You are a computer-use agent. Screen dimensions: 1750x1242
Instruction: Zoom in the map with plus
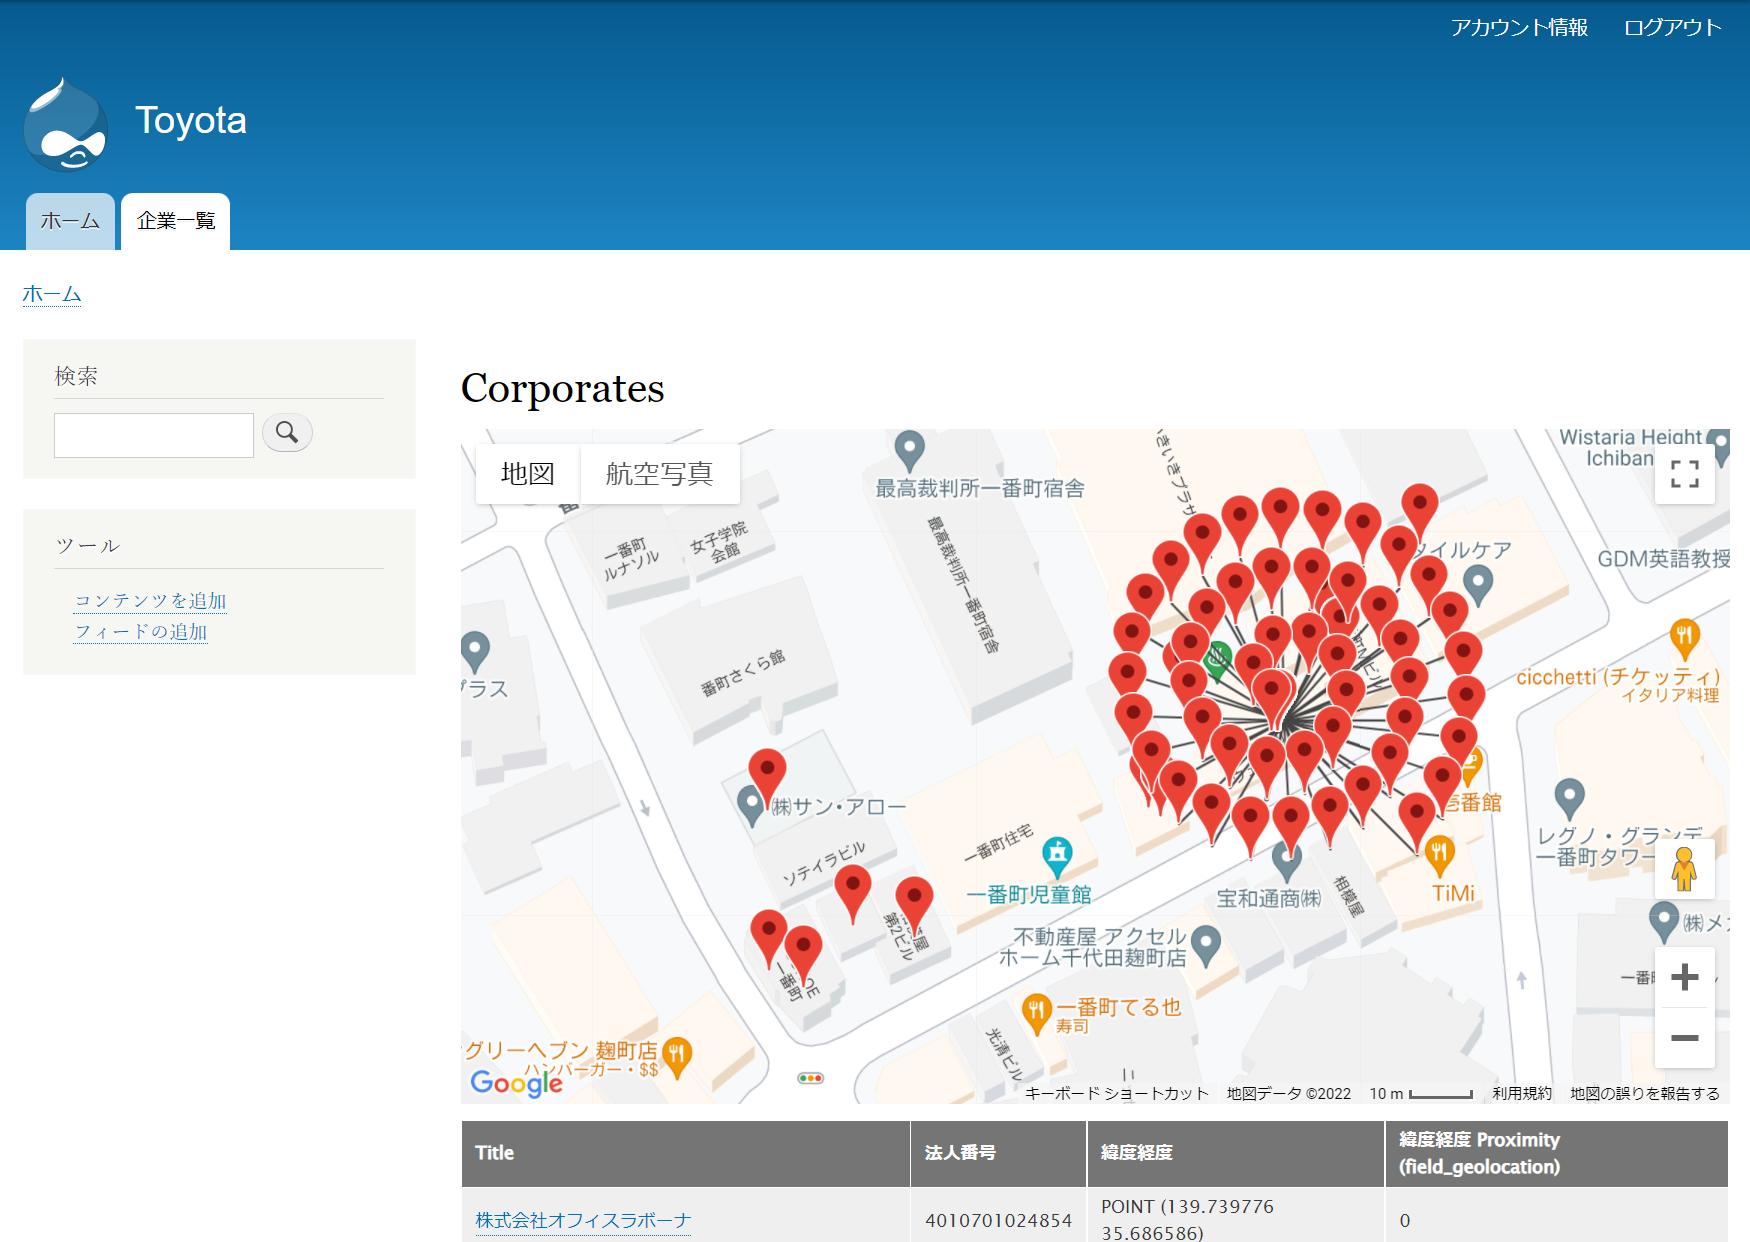(x=1685, y=977)
